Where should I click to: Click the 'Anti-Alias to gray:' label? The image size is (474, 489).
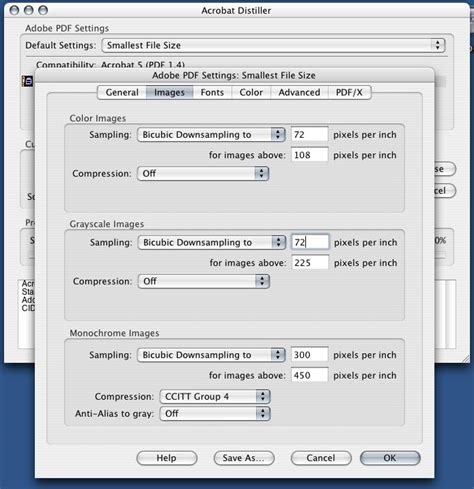coord(114,414)
